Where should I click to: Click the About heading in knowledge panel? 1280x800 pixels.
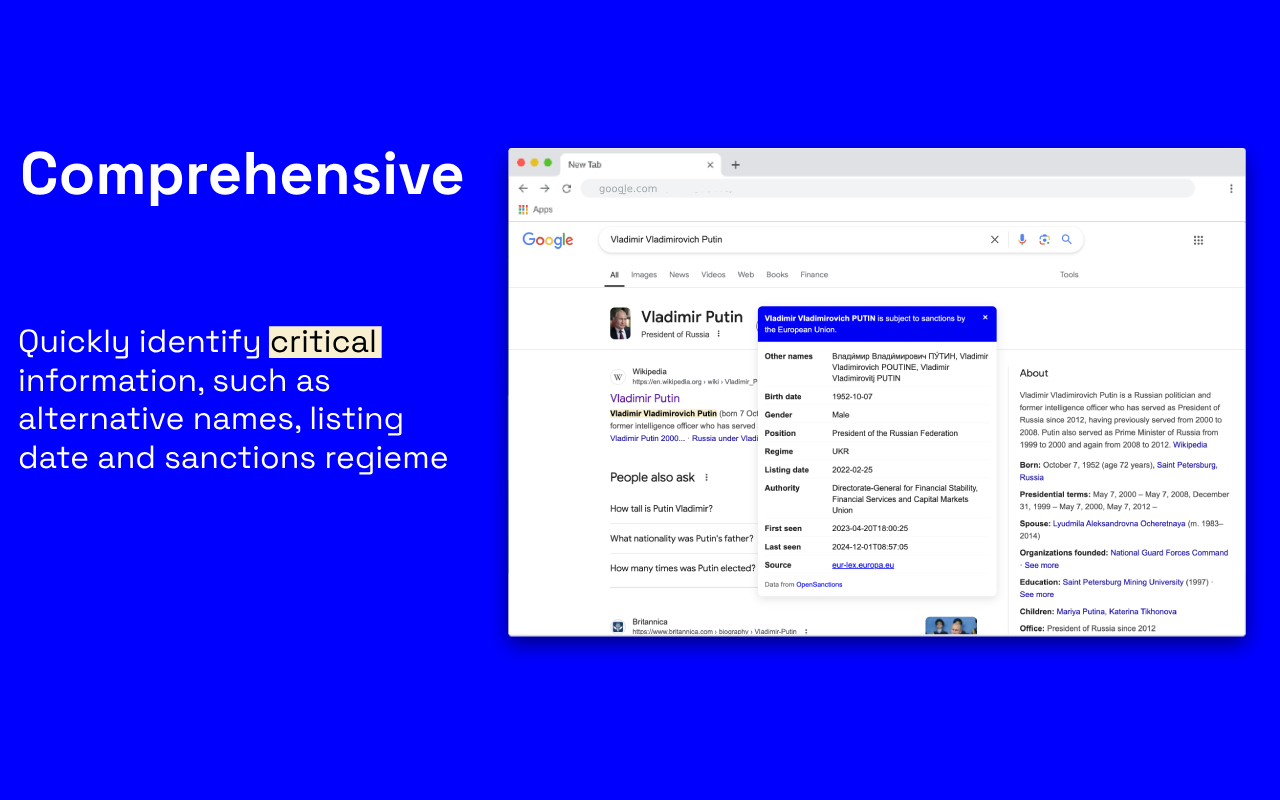click(1034, 373)
